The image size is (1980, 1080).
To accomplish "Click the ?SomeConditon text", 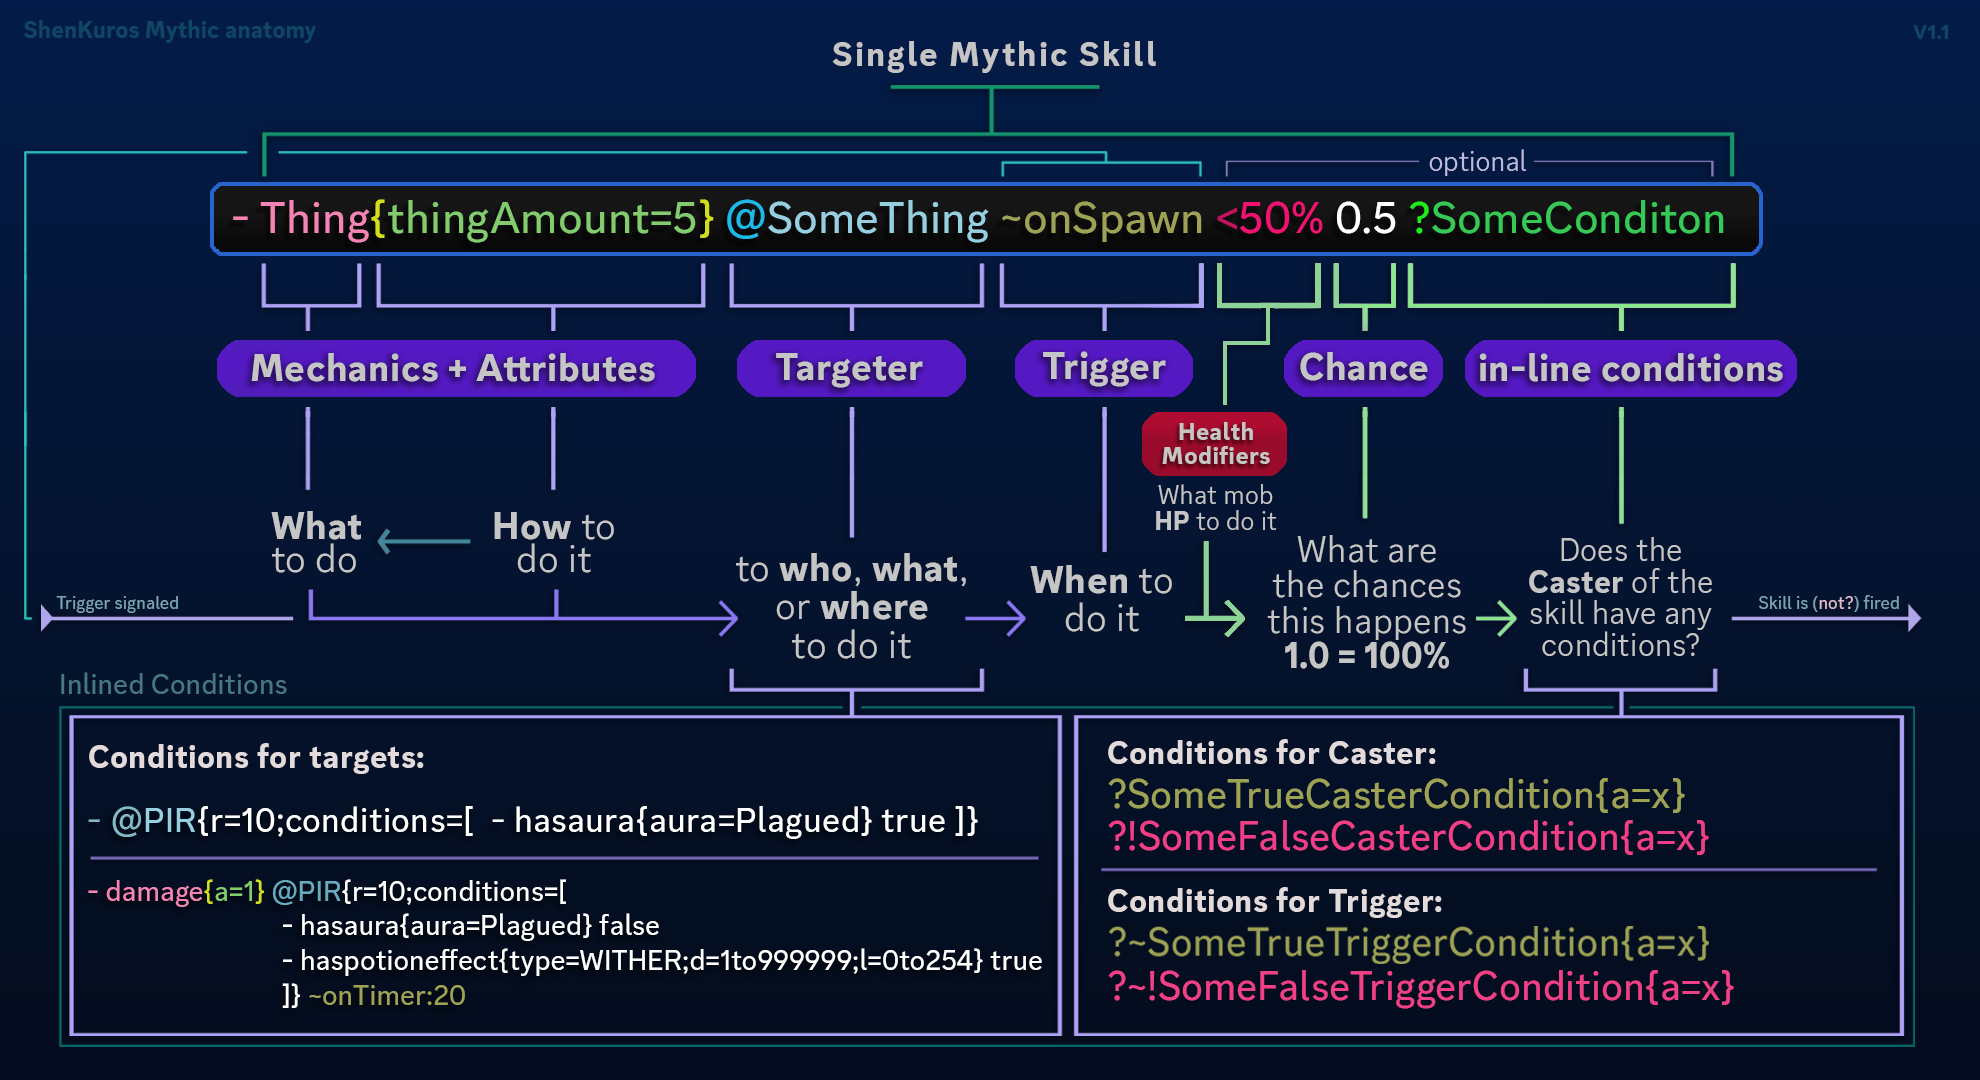I will 1567,218.
